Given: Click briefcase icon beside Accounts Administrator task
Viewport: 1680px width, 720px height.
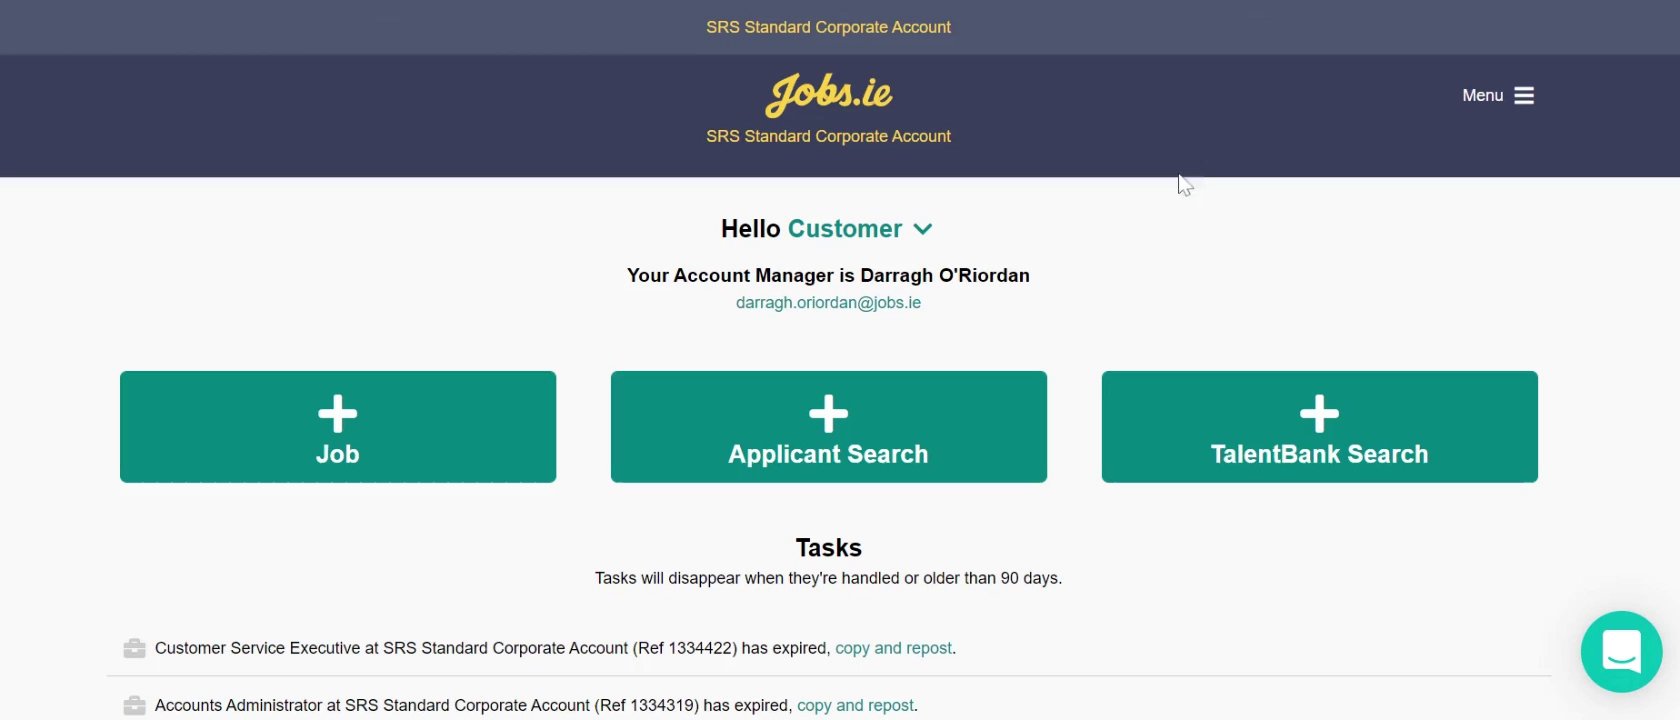Looking at the screenshot, I should 134,706.
